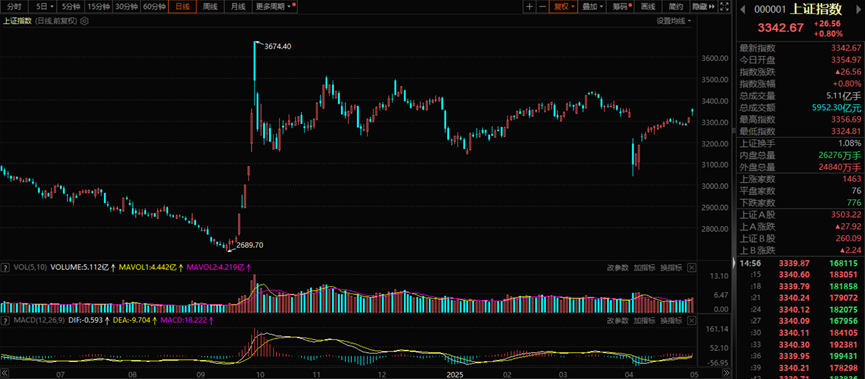This screenshot has height=379, width=865.
Task: Switch to 月线 monthly chart
Action: click(238, 7)
